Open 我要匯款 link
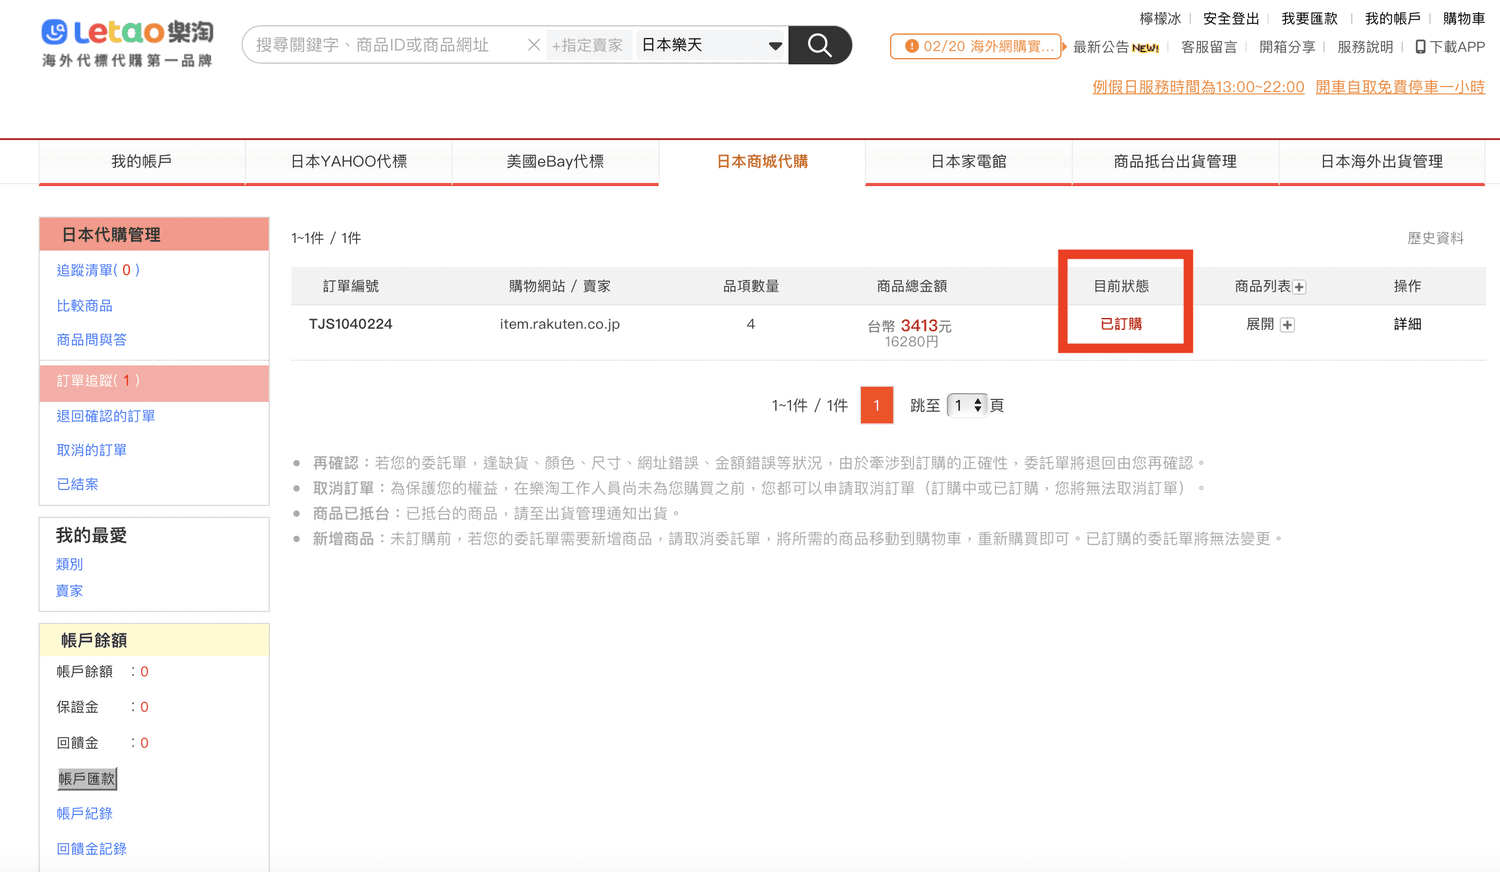Screen dimensions: 1500x872 pyautogui.click(x=1309, y=18)
